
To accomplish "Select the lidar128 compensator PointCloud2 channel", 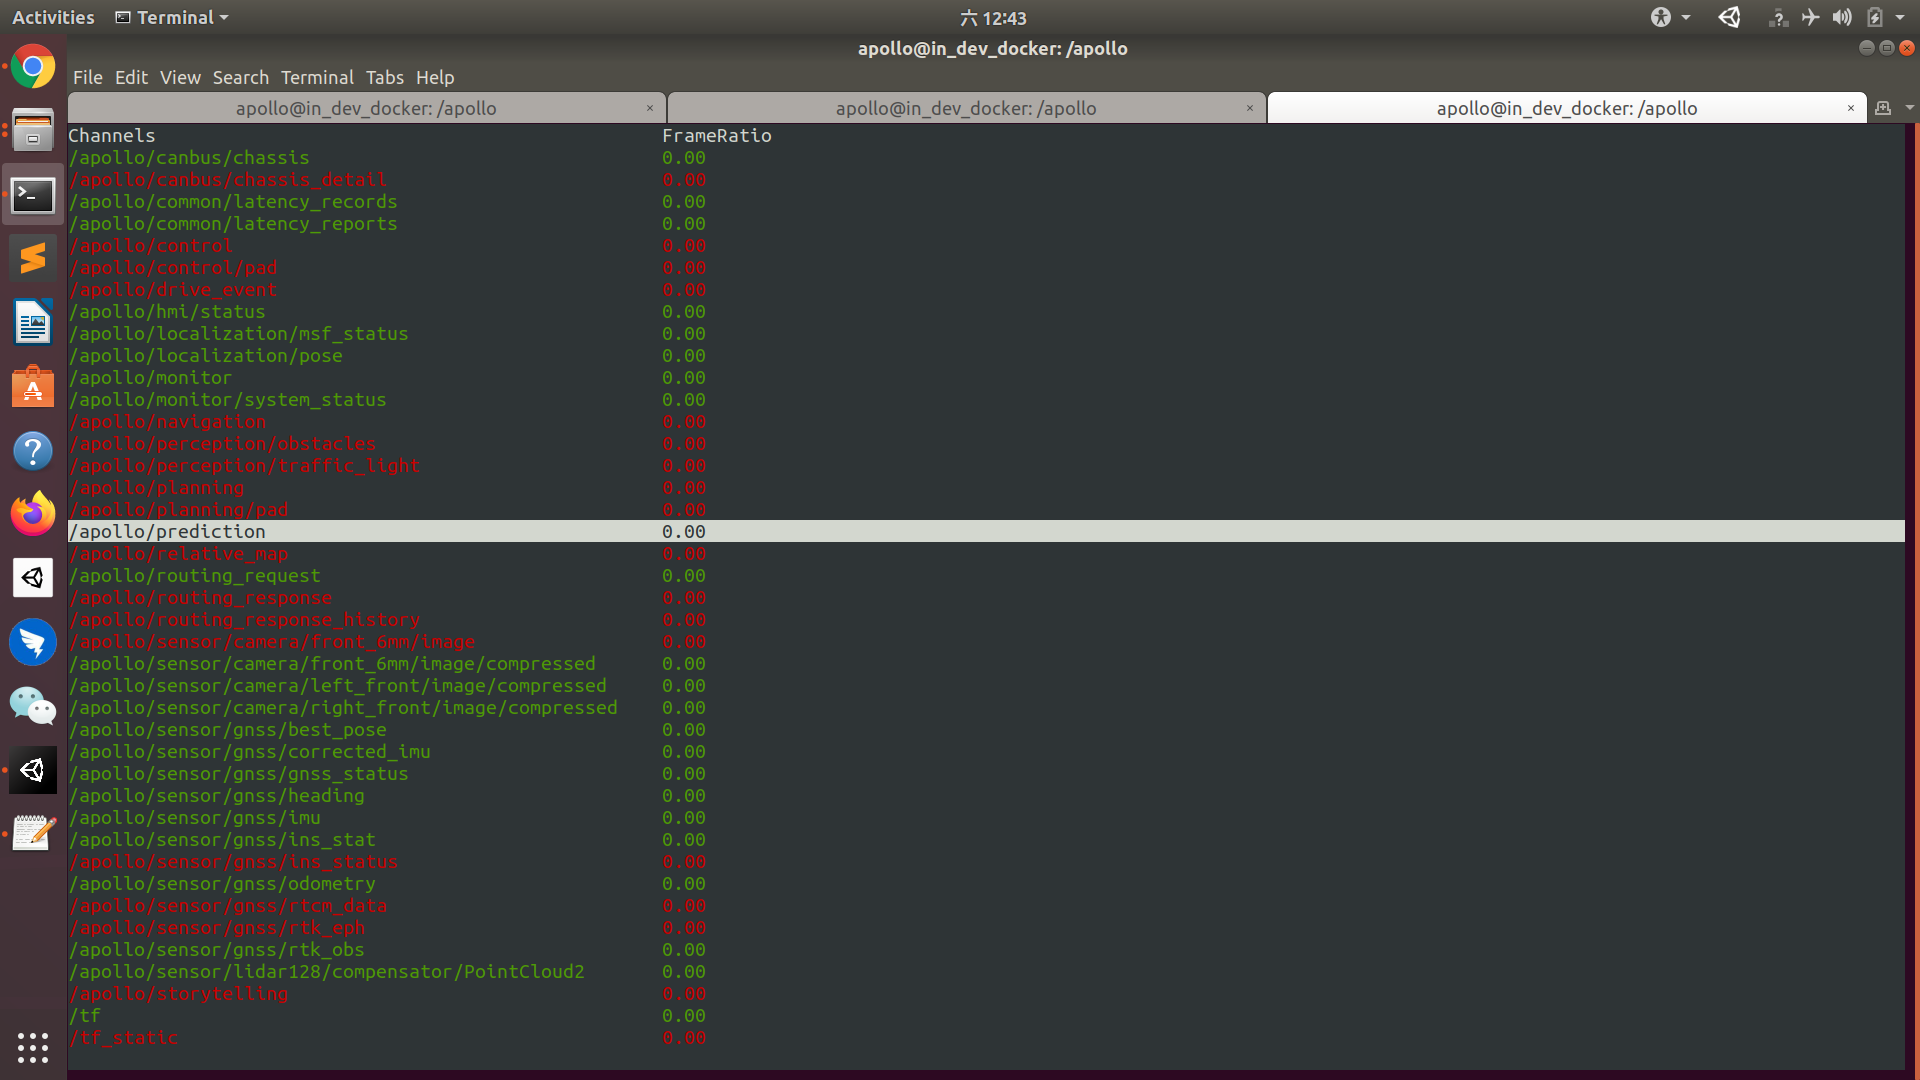I will pos(326,971).
